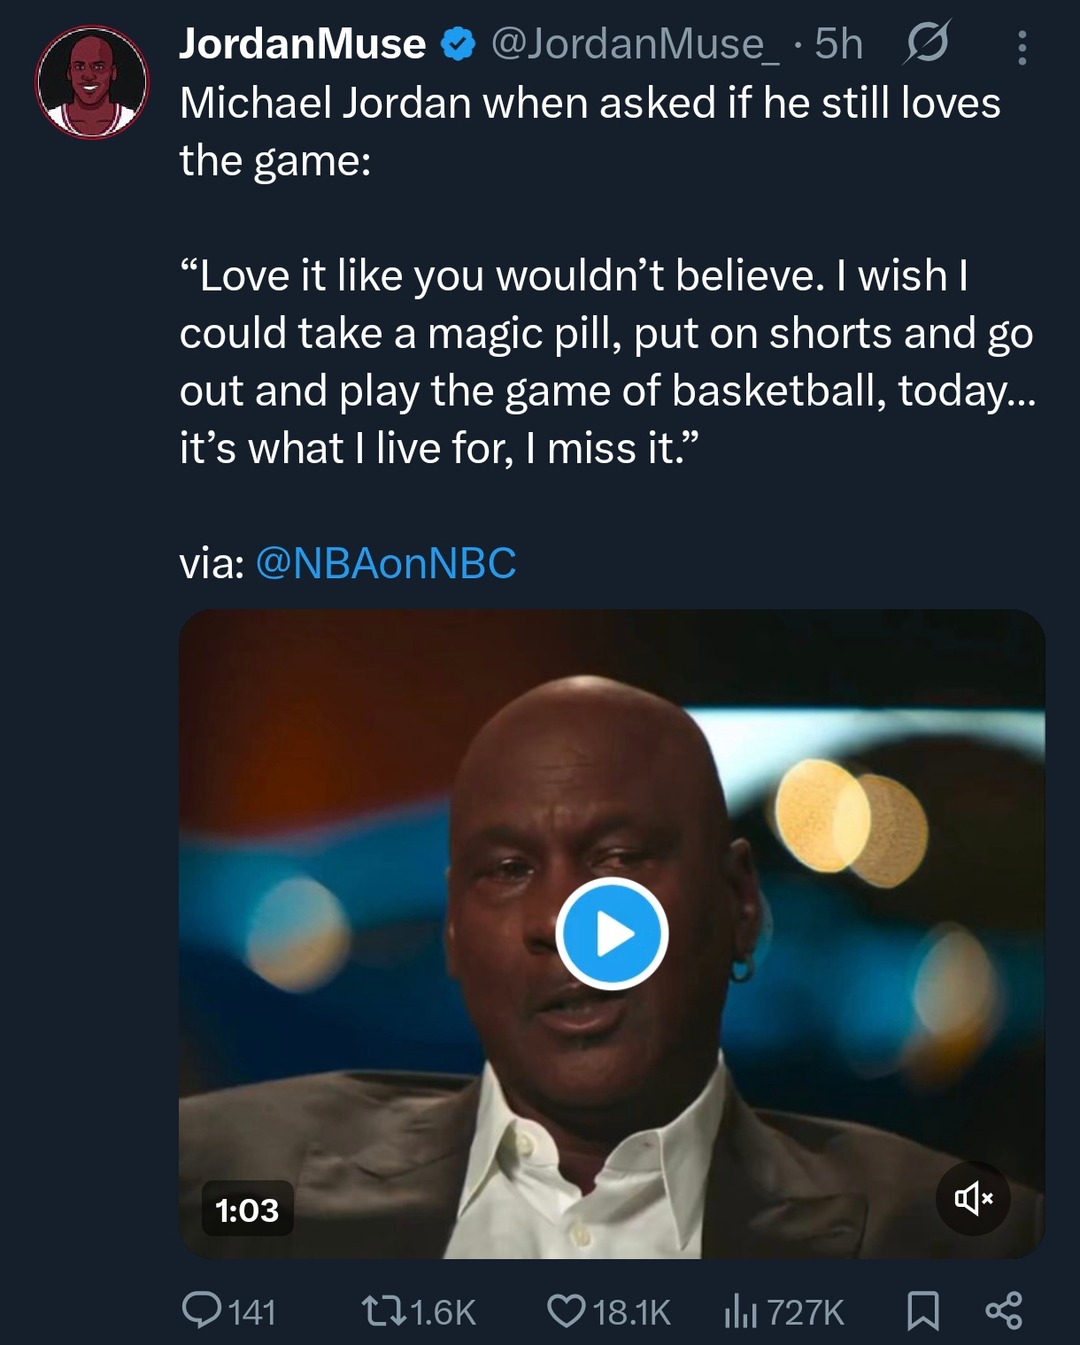Image resolution: width=1080 pixels, height=1345 pixels.
Task: View tweet analytics via the bar chart icon
Action: click(x=740, y=1311)
